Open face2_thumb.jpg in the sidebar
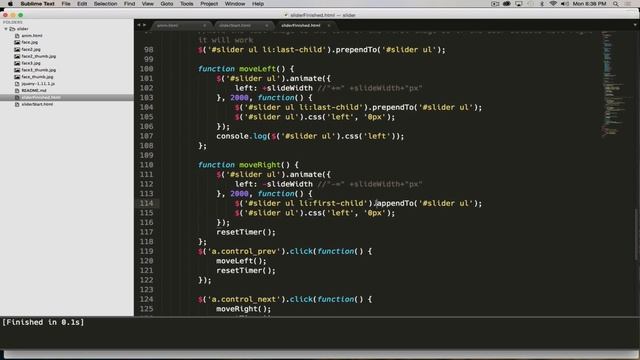Screen dimensions: 640x360 coord(39,56)
